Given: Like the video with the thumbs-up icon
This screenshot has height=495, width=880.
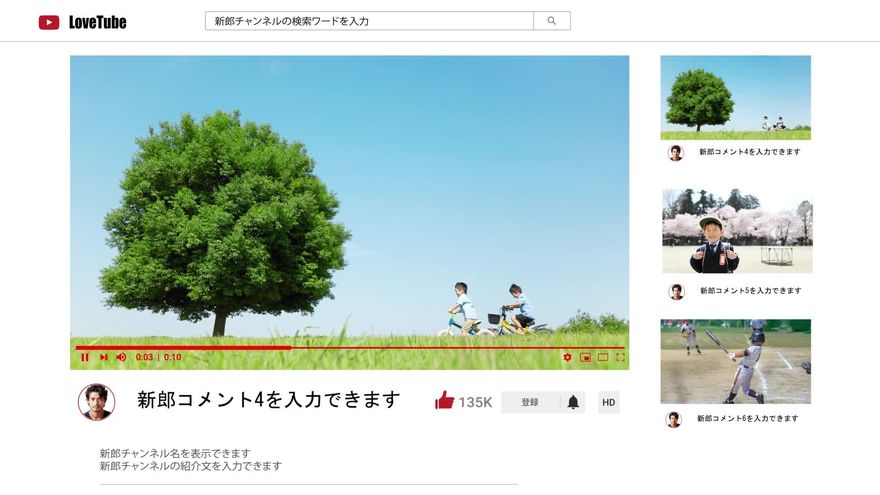Looking at the screenshot, I should tap(444, 400).
